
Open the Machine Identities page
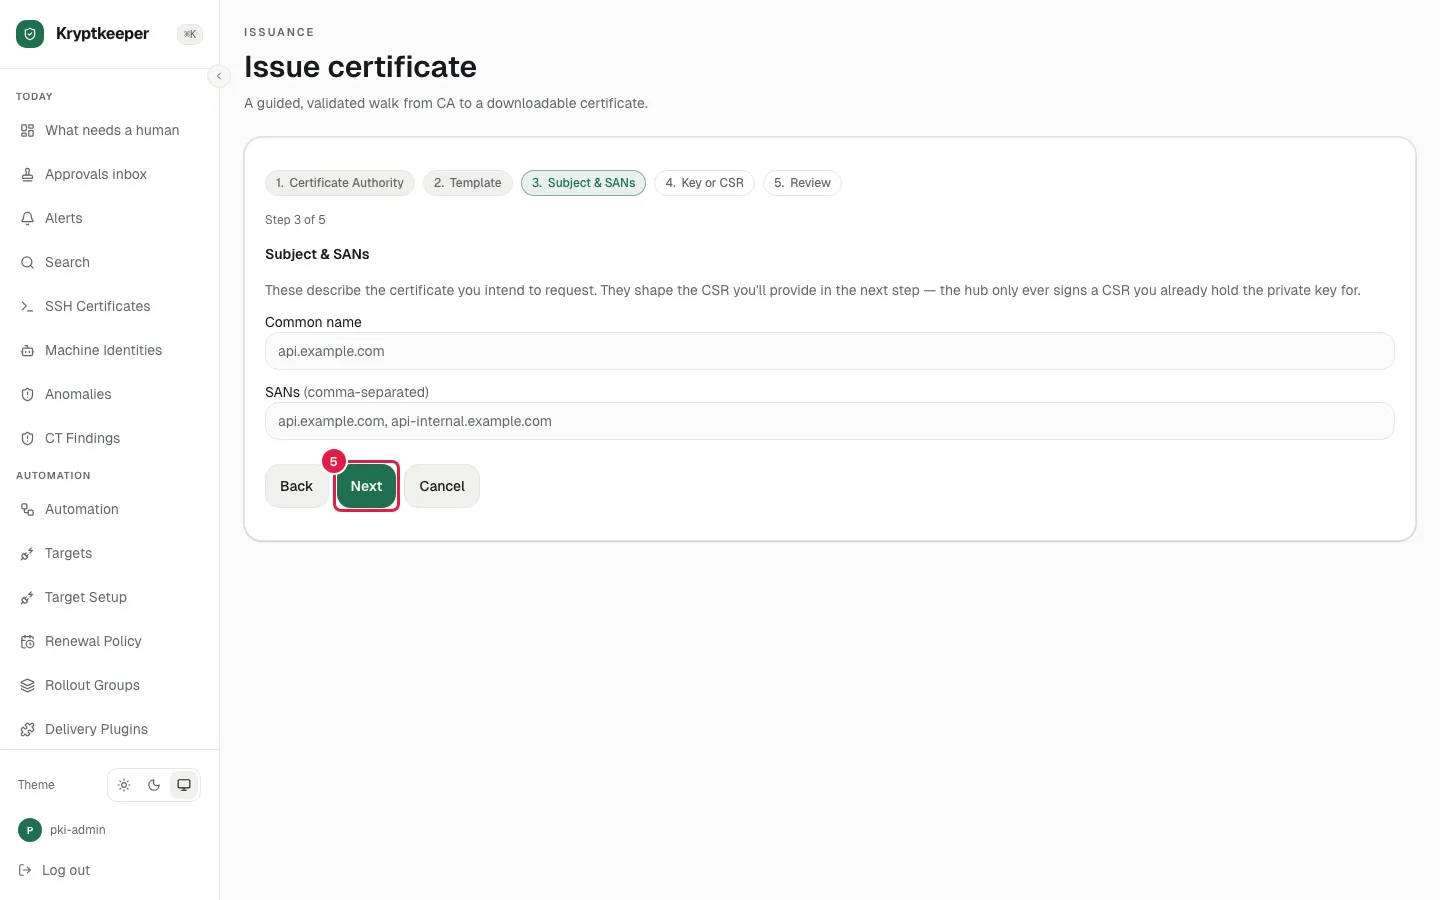pos(109,351)
